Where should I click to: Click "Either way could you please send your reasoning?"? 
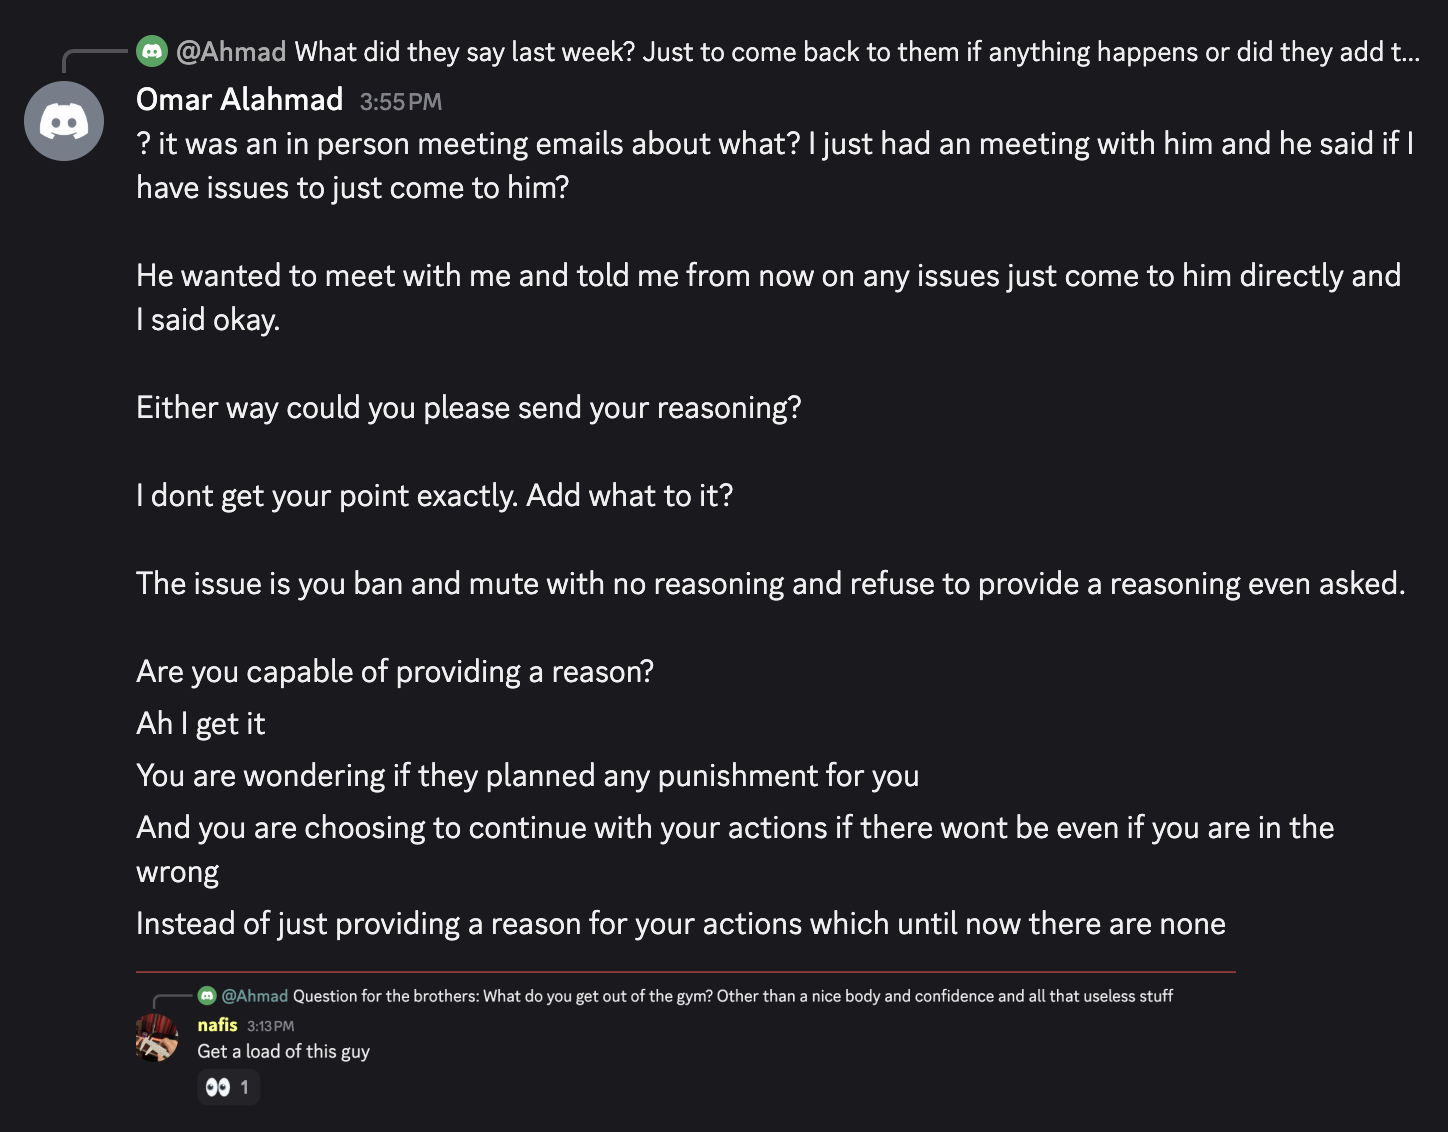pos(468,407)
